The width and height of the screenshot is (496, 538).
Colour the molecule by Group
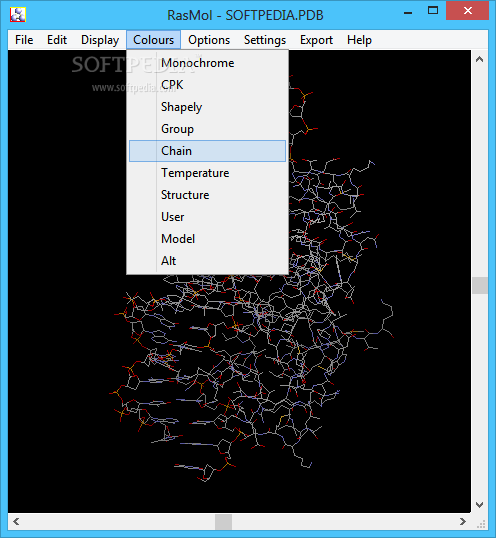point(207,129)
